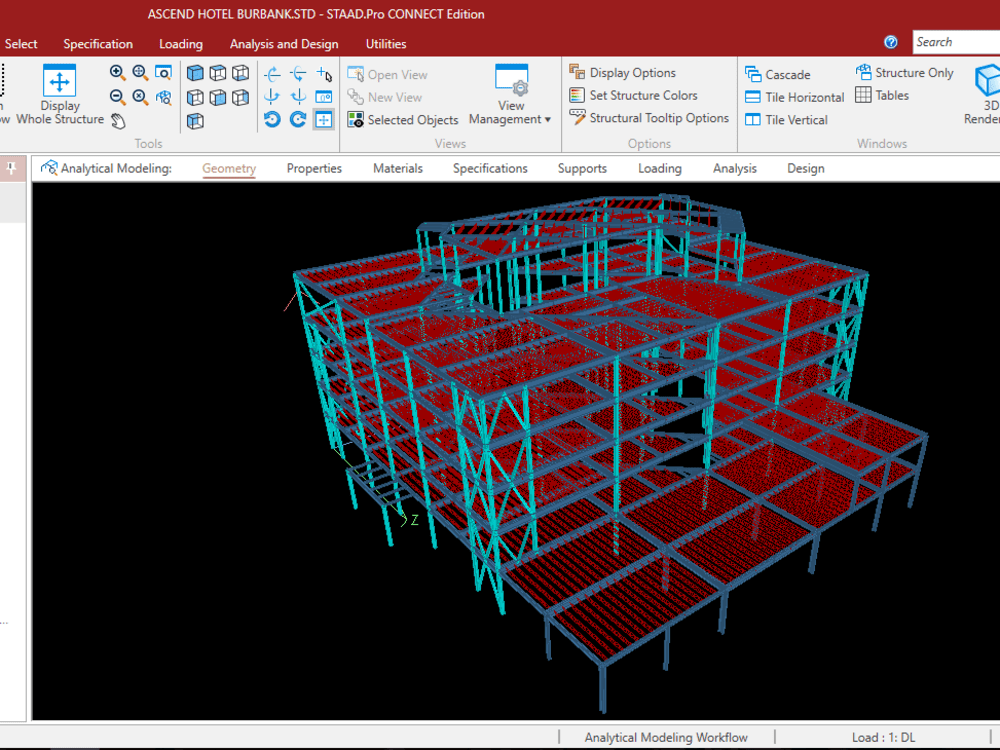Click the Spin Right circular arrow
The height and width of the screenshot is (750, 1000).
[298, 119]
